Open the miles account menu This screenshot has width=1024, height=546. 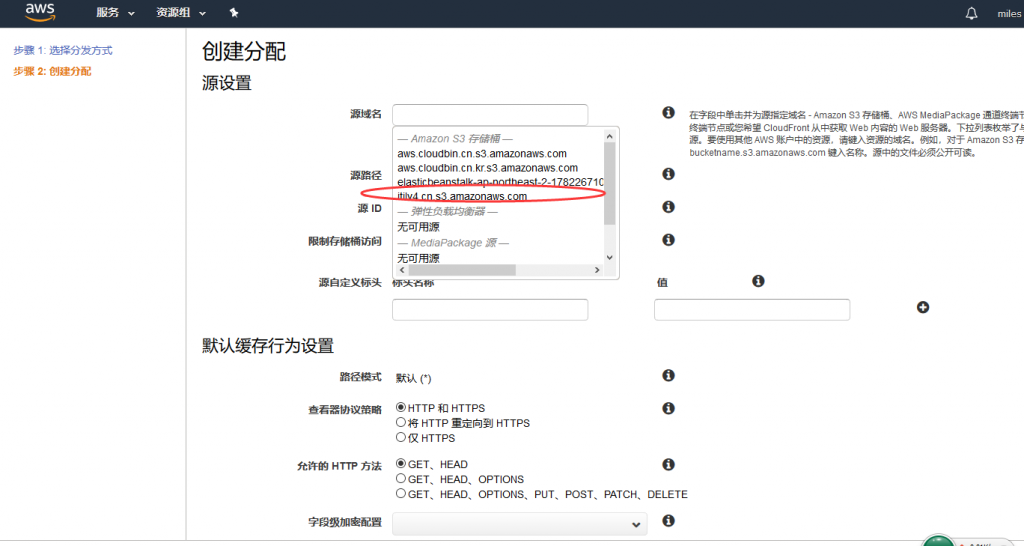tap(1010, 13)
